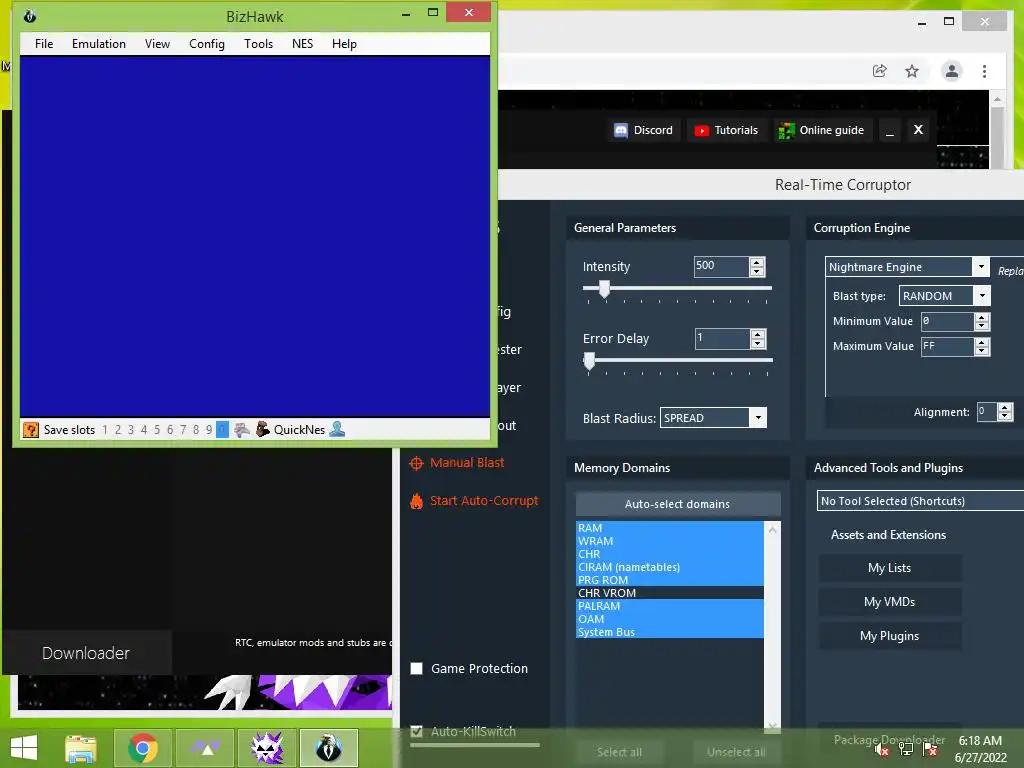Screen dimensions: 1024x768
Task: Open the browser profile avatar
Action: (952, 71)
